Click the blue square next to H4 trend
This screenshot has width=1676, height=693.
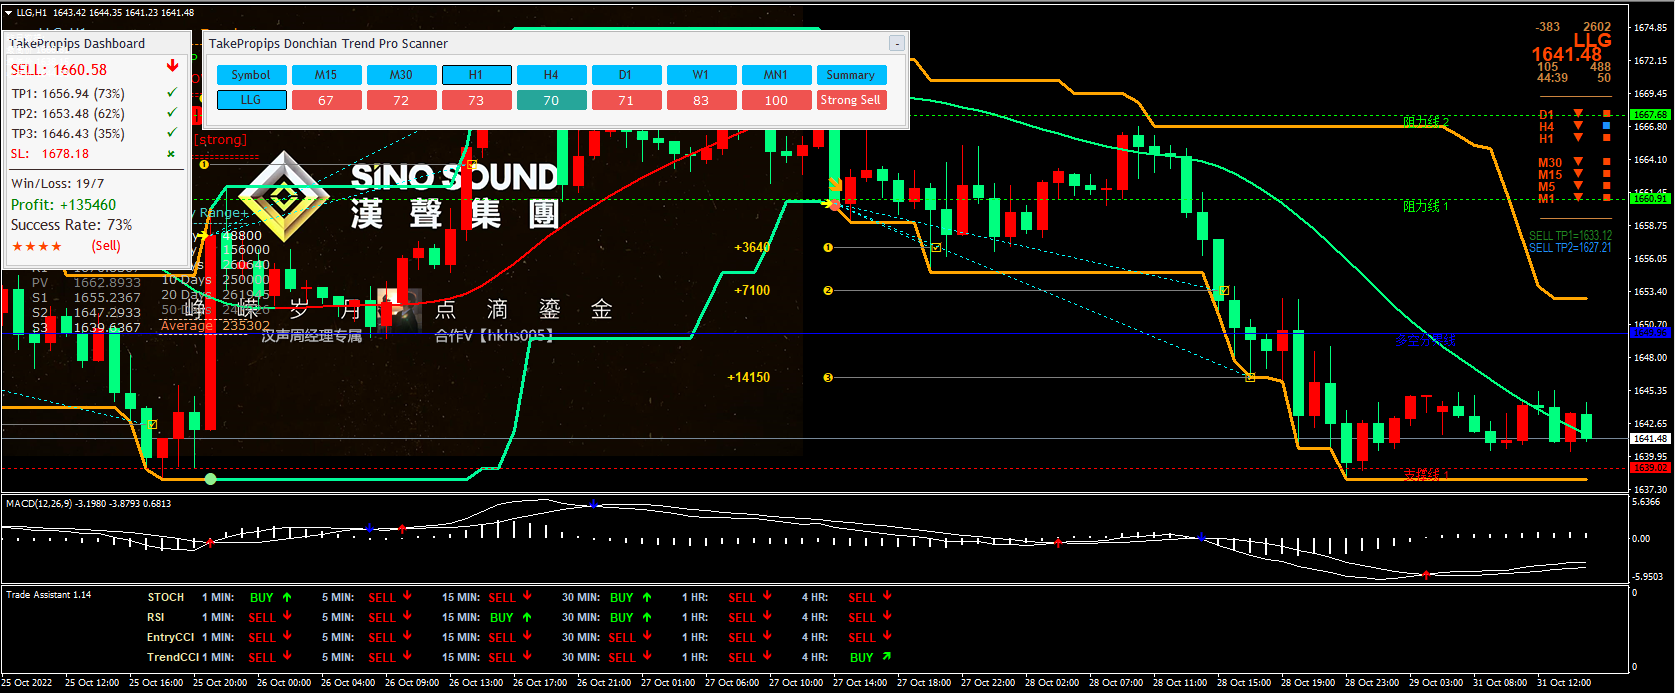click(x=1607, y=126)
